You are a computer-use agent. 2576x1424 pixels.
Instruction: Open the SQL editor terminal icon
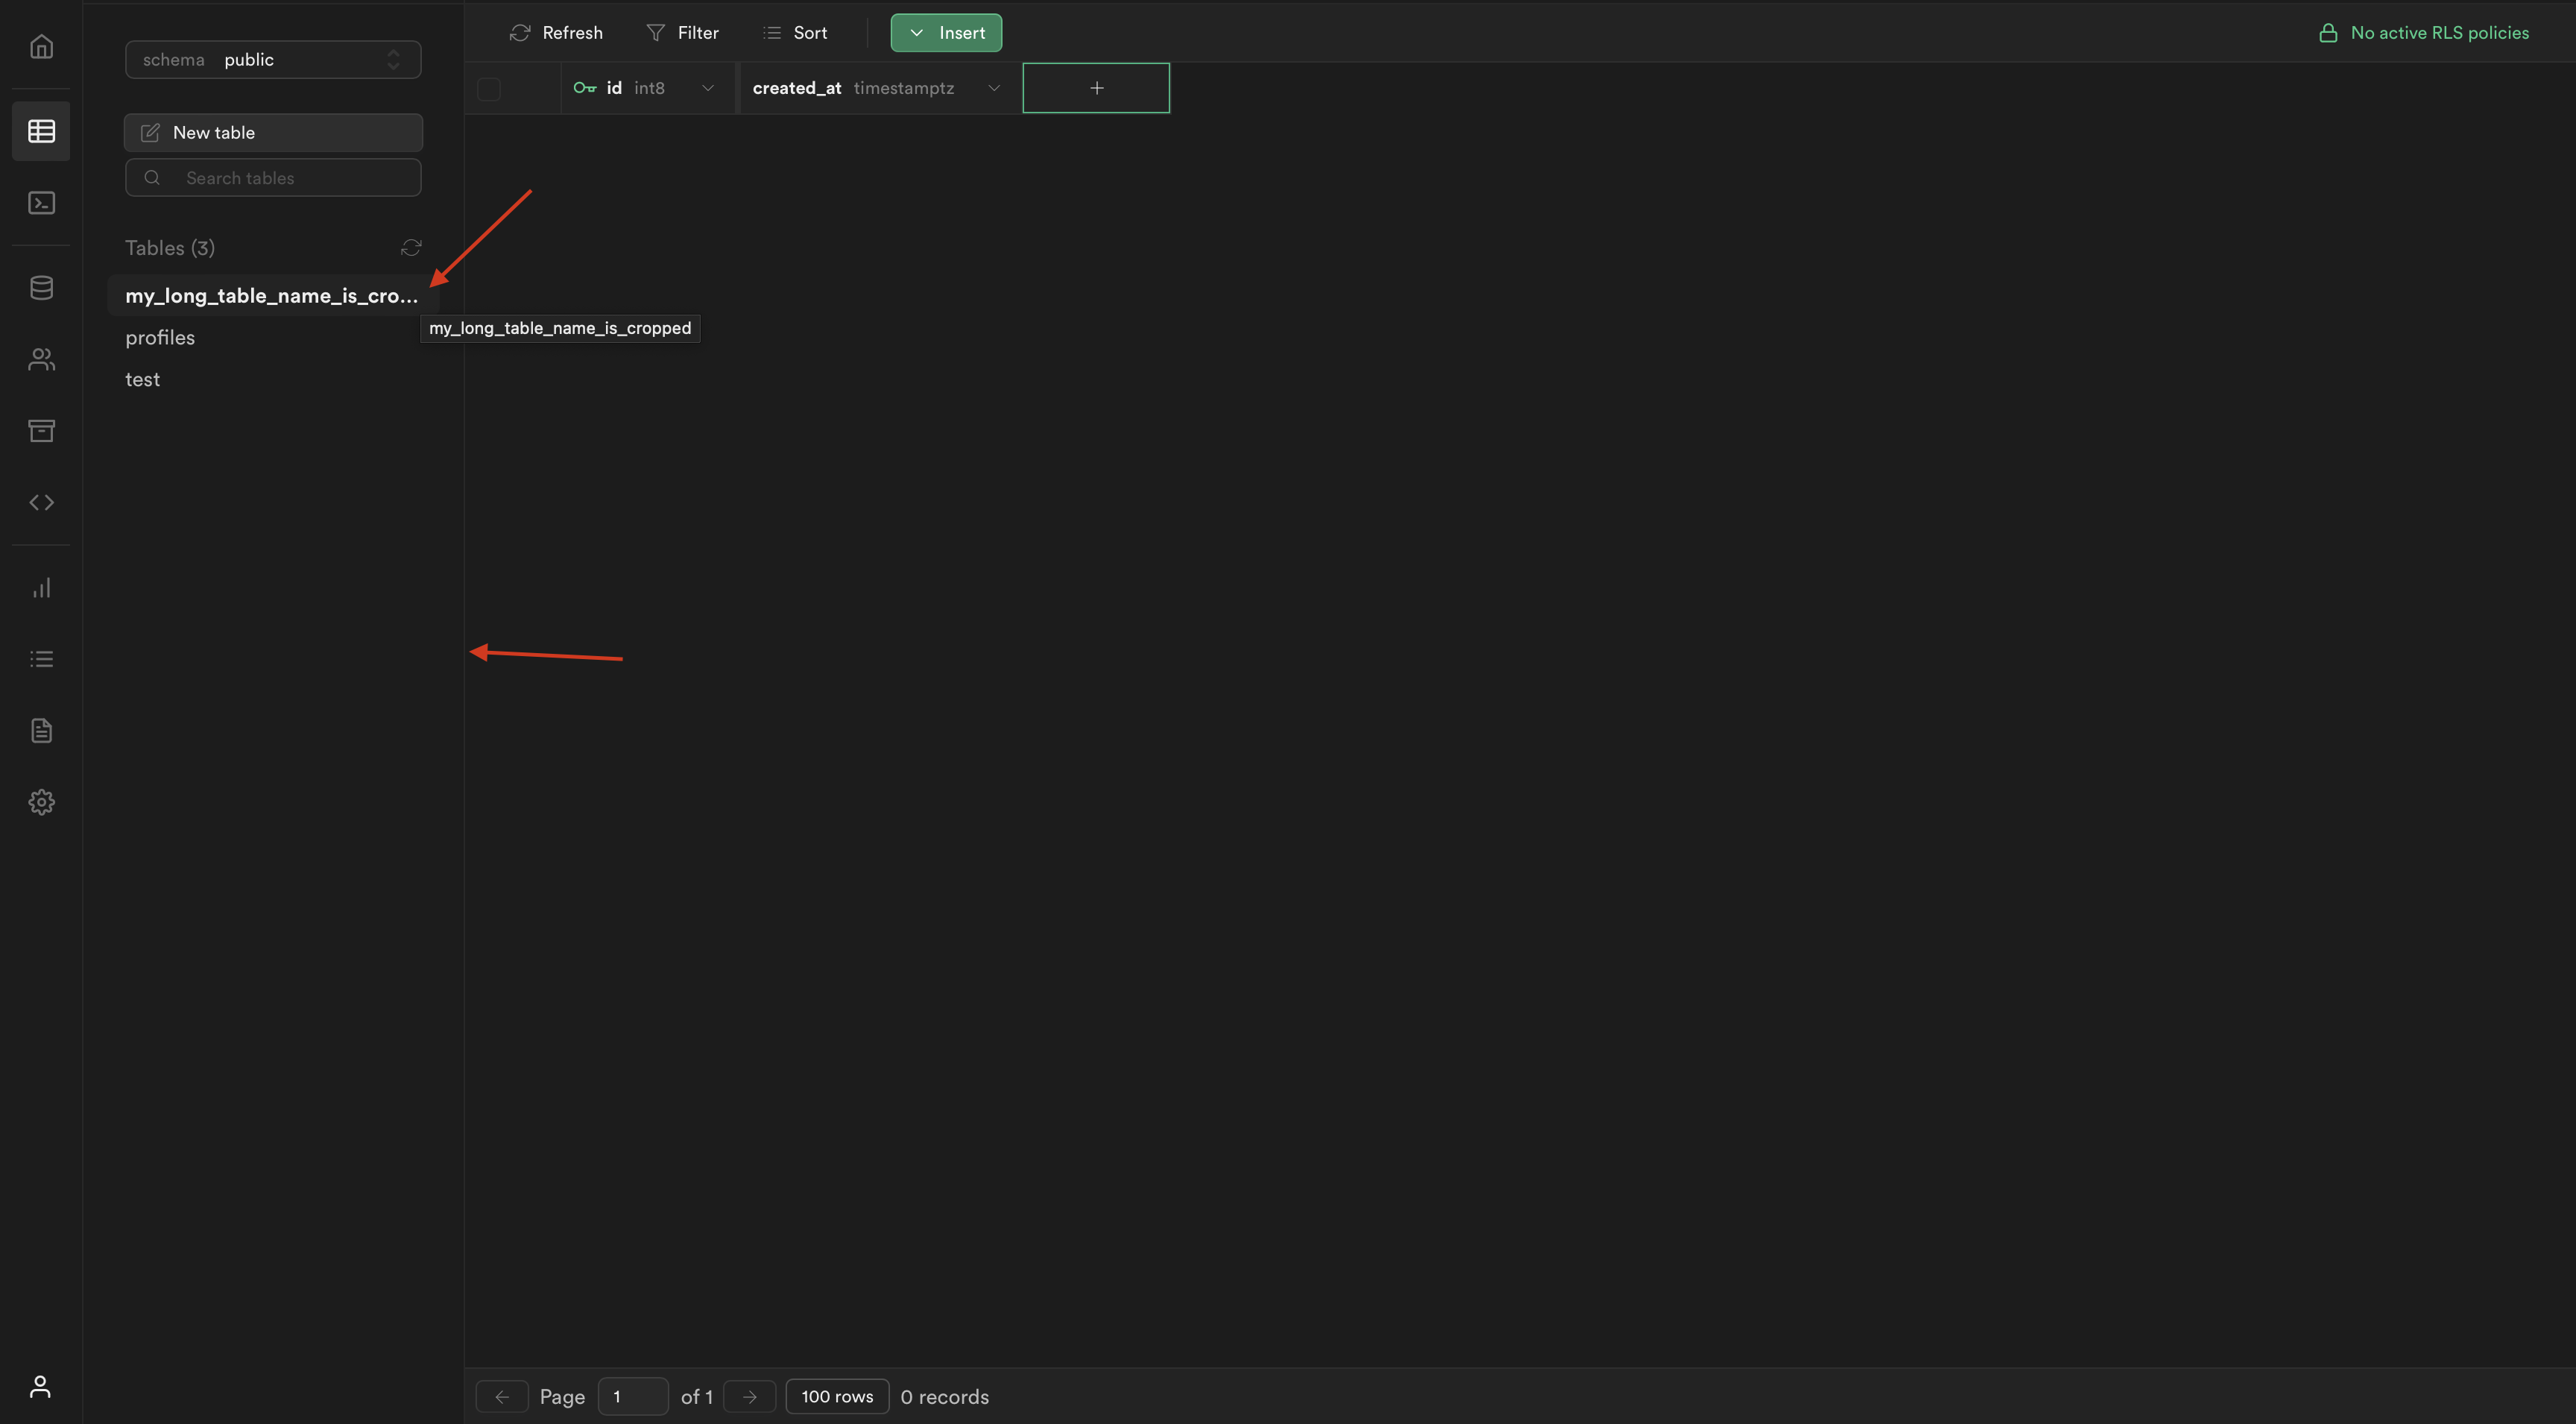41,203
